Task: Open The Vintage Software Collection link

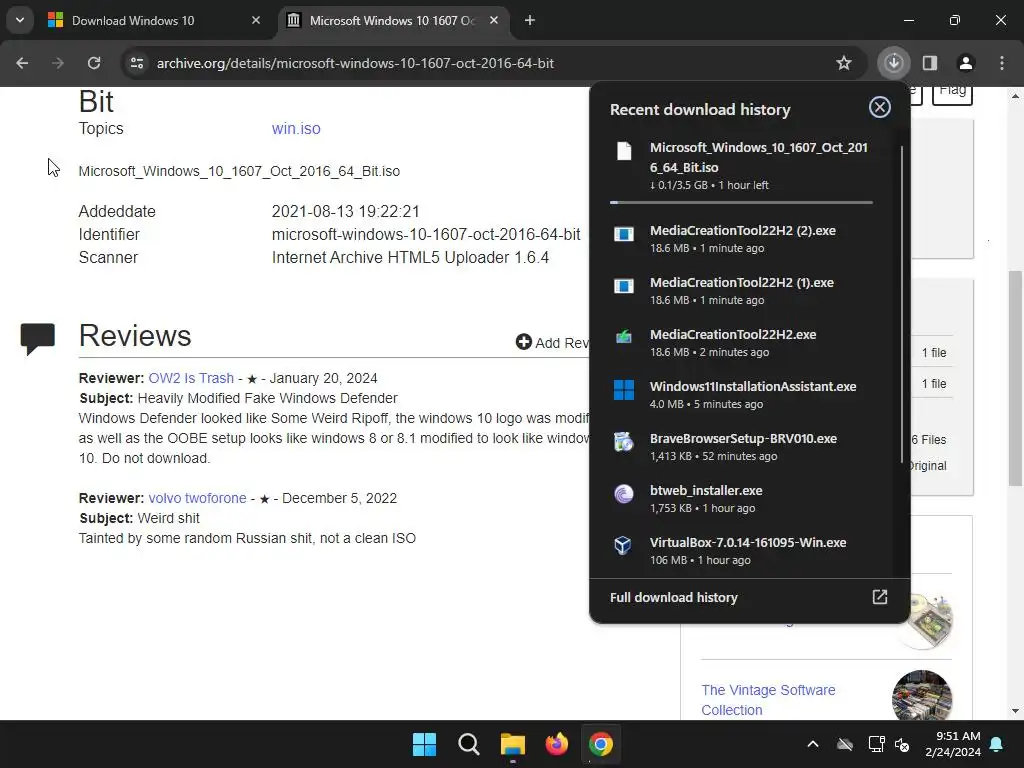Action: point(768,699)
